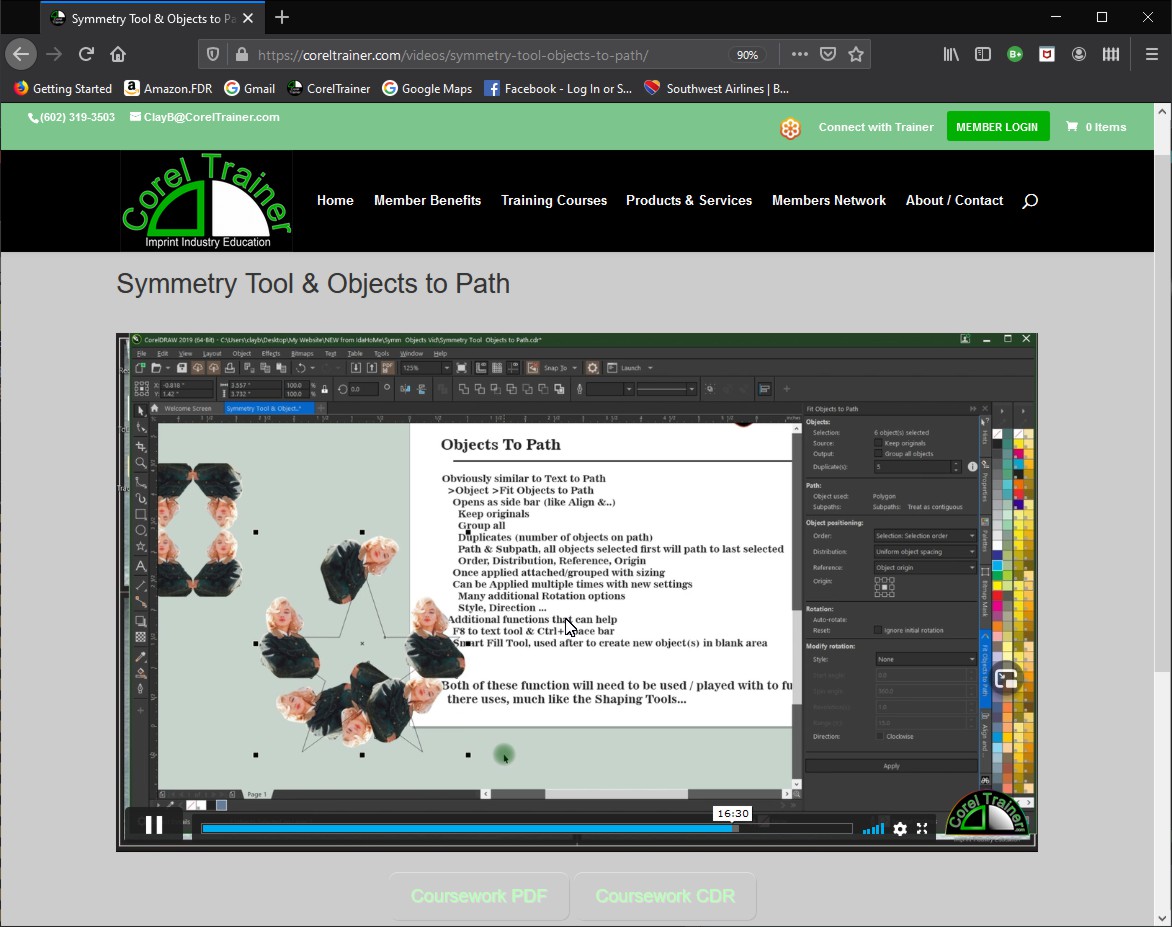Seek on the video progress bar
Image resolution: width=1172 pixels, height=927 pixels.
(527, 828)
